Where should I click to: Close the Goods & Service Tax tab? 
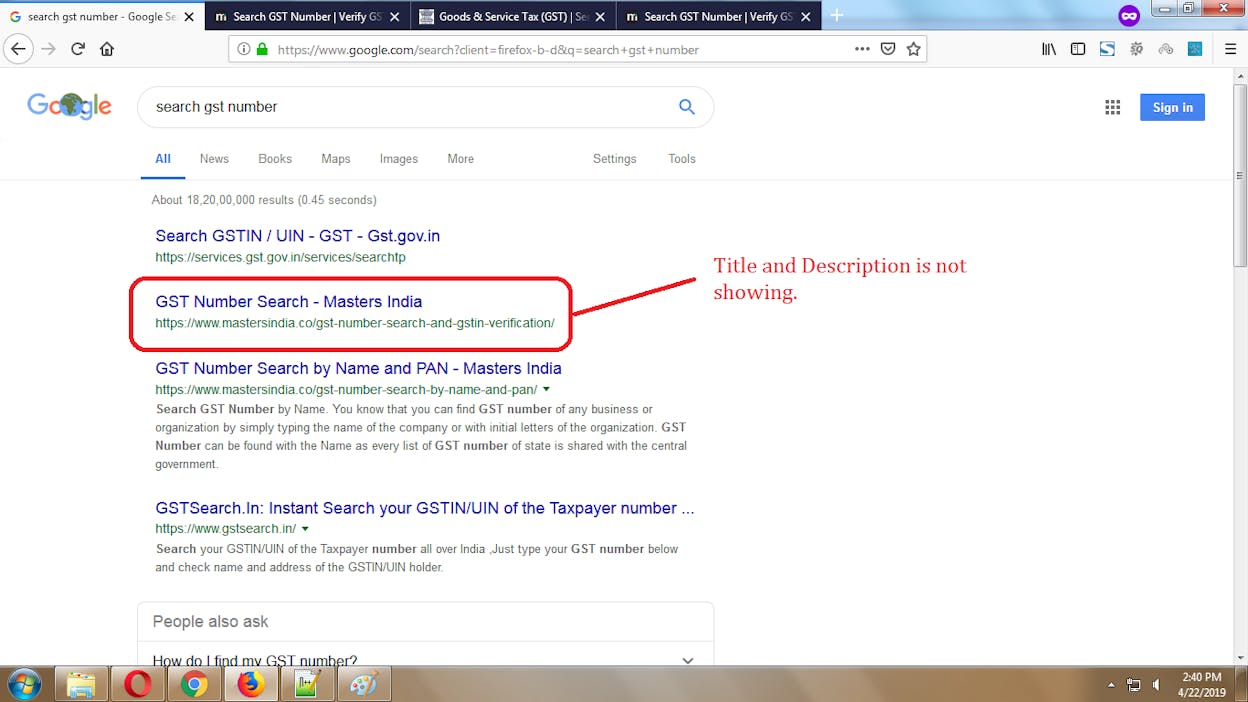tap(601, 17)
